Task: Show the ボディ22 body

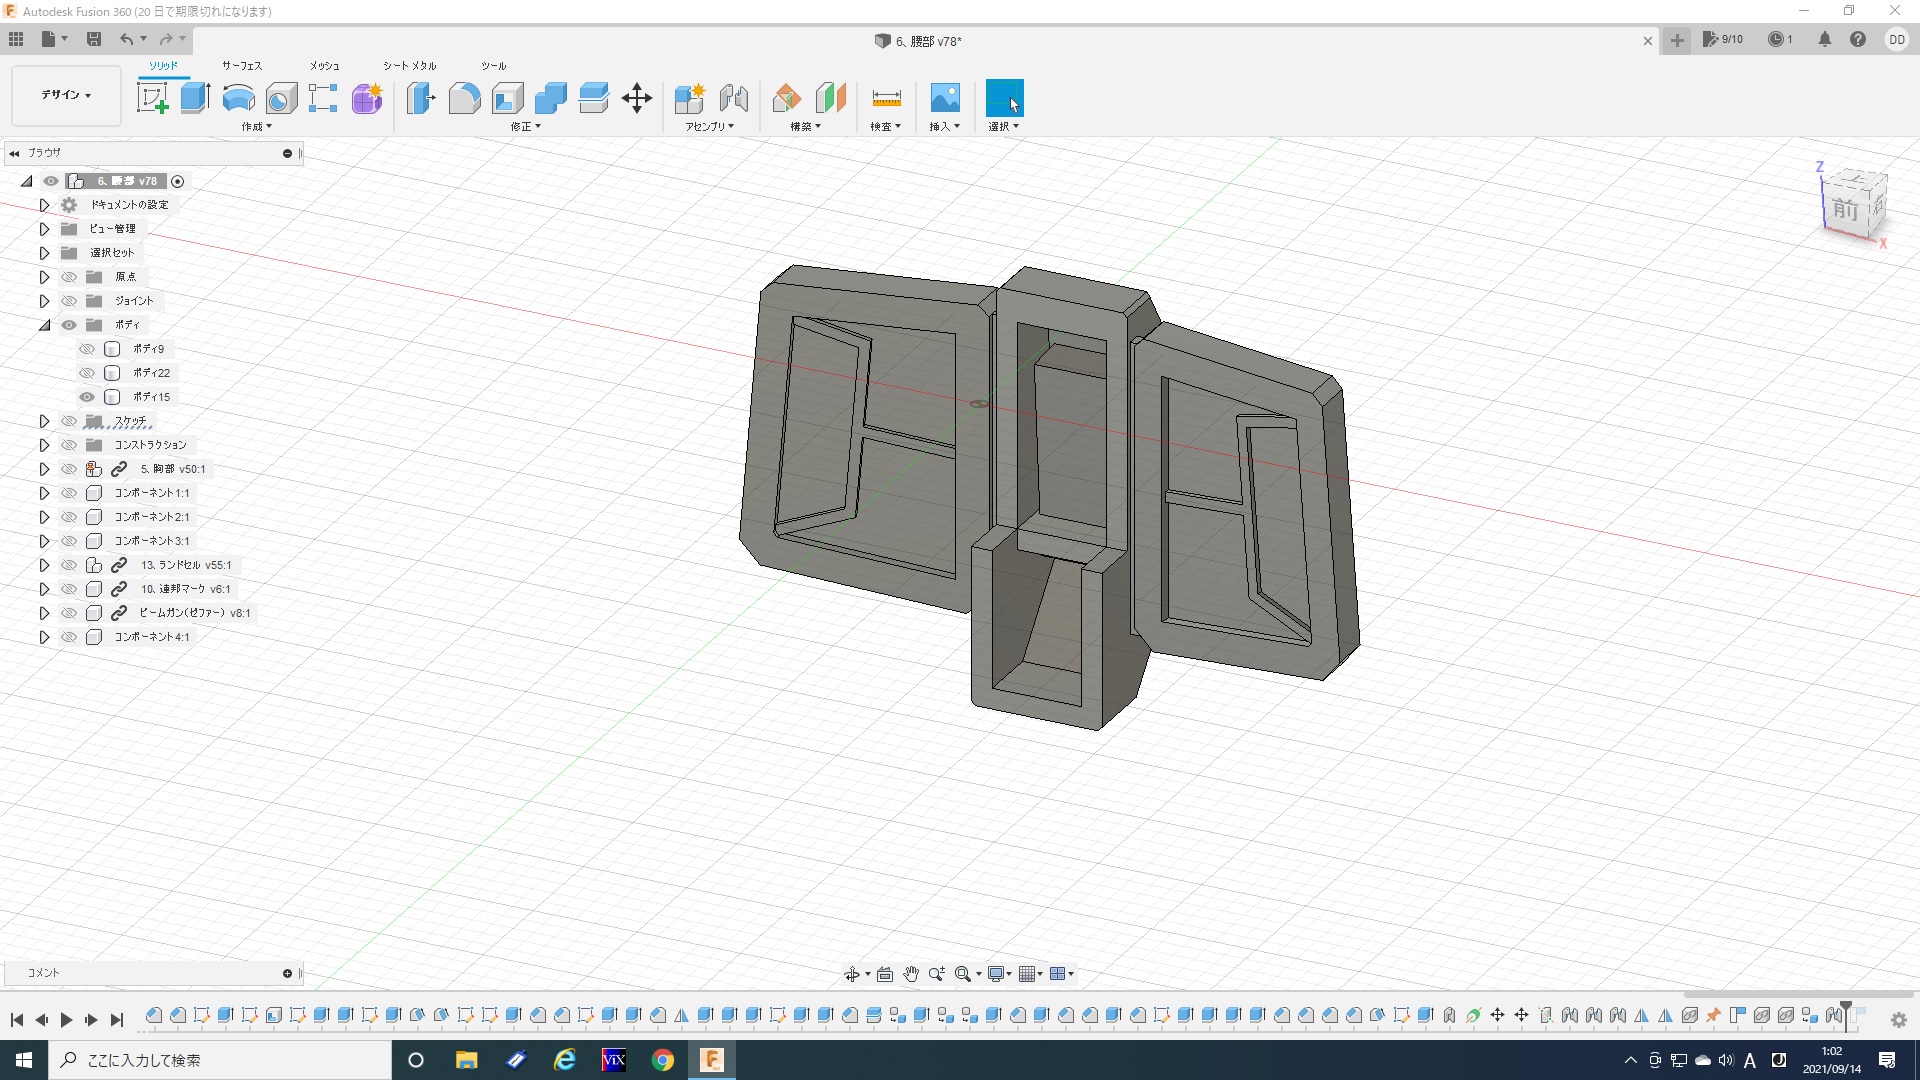Action: 87,373
